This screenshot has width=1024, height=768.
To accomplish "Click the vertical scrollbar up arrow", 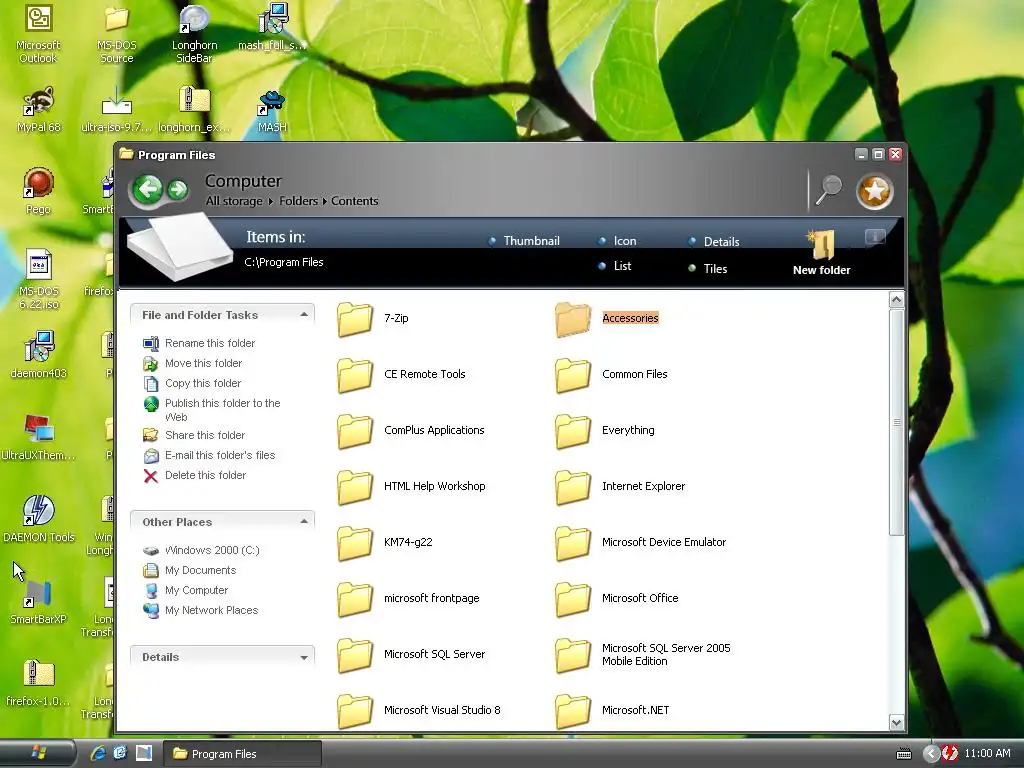I will click(x=897, y=300).
